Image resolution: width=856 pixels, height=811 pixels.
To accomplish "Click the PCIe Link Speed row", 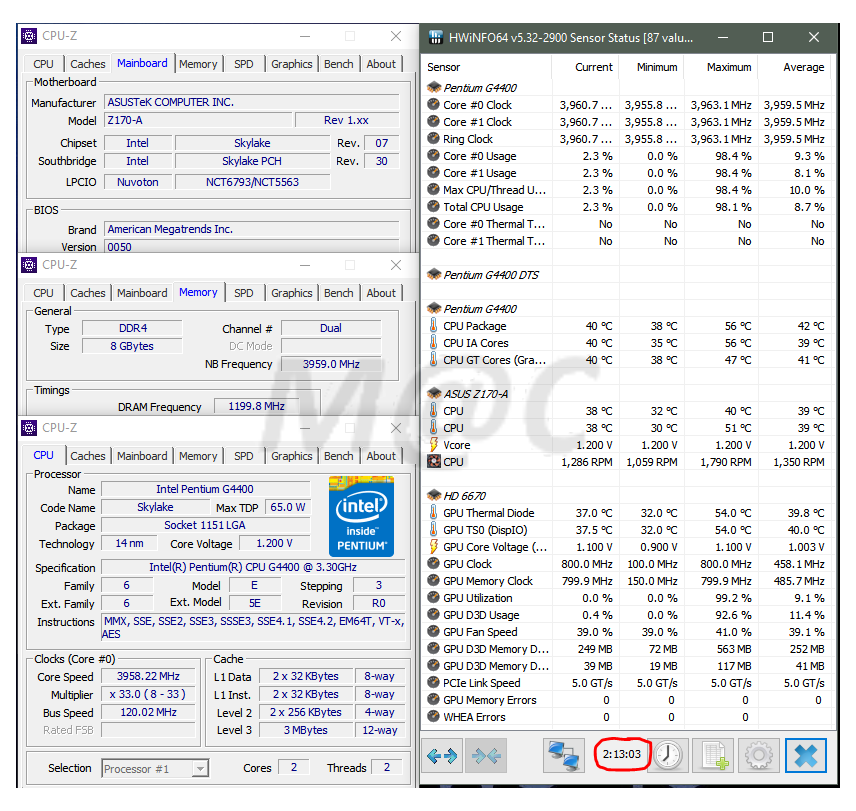I will [x=627, y=683].
